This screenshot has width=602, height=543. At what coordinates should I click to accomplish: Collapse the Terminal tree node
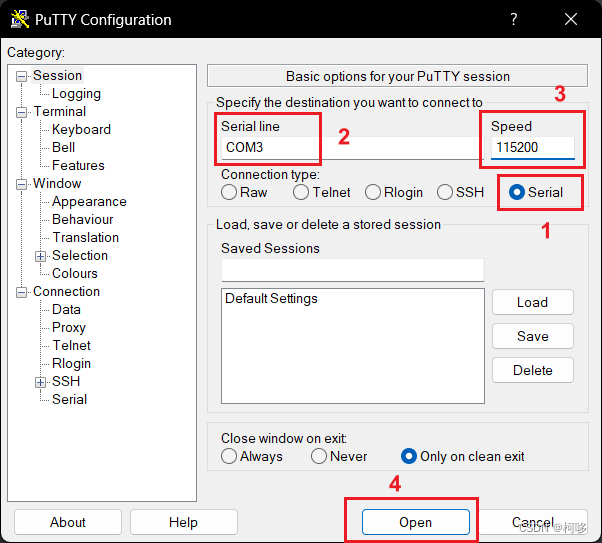21,113
